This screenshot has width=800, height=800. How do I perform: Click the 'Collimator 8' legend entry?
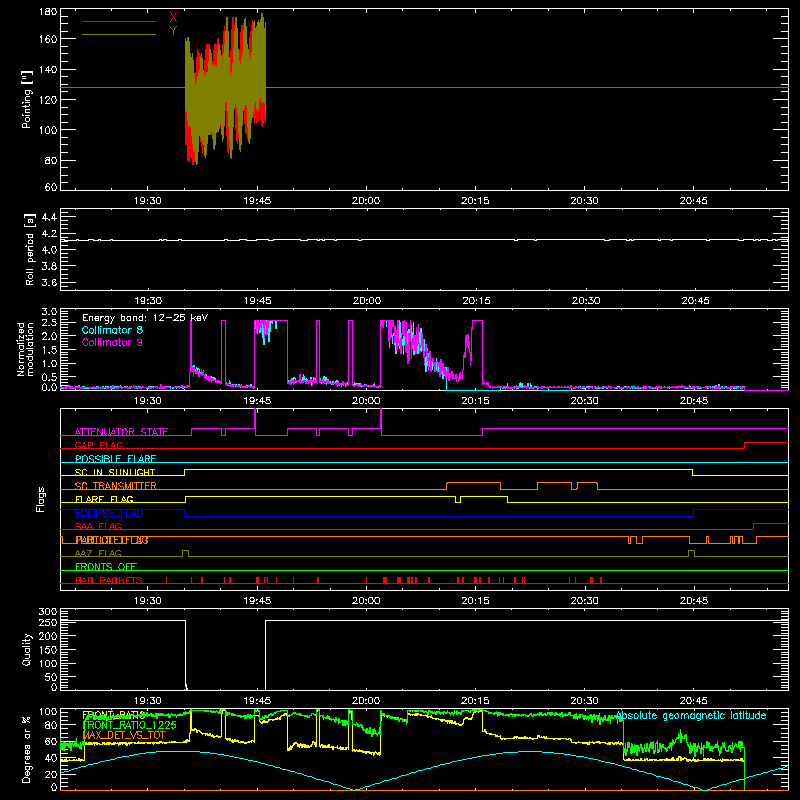pos(112,330)
